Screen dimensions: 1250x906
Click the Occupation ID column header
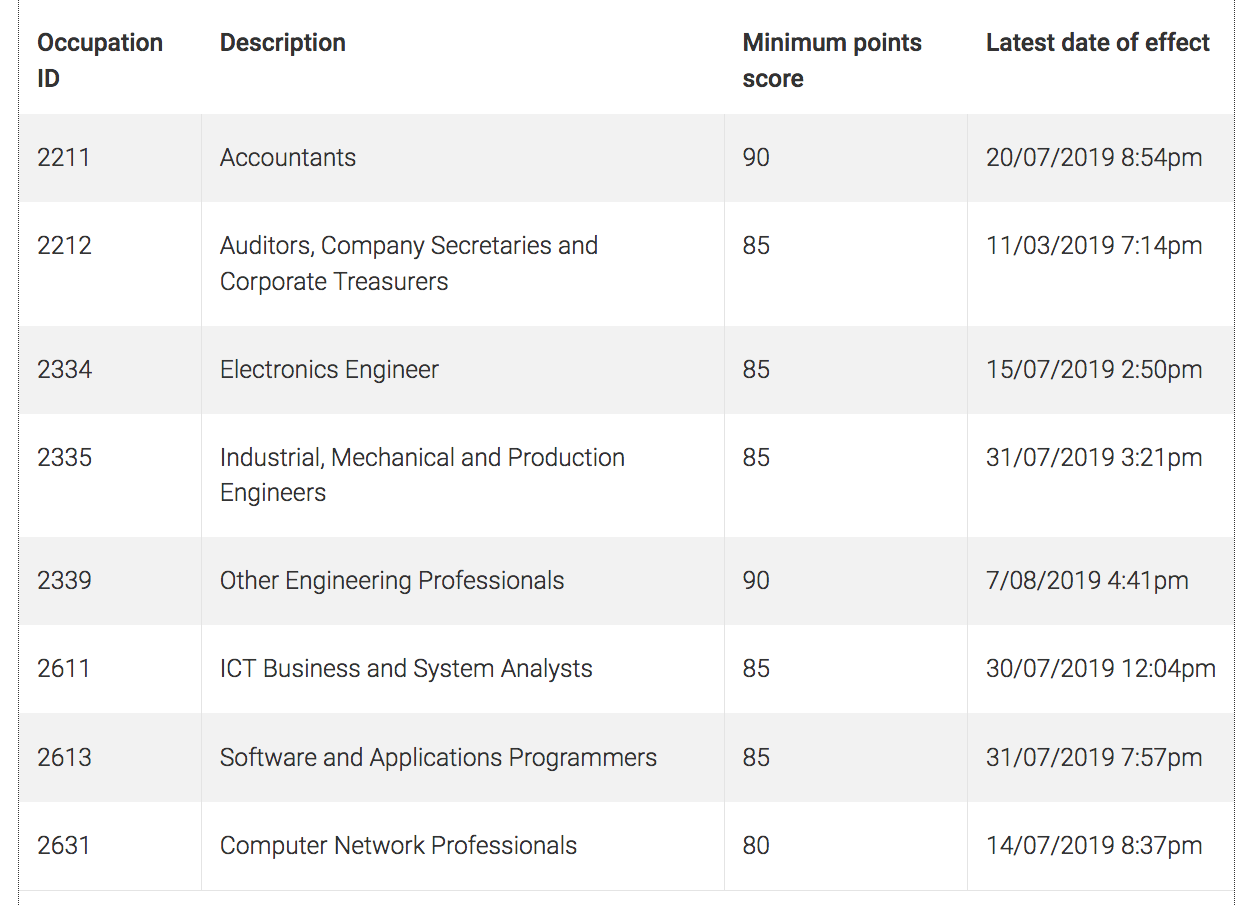pos(100,61)
